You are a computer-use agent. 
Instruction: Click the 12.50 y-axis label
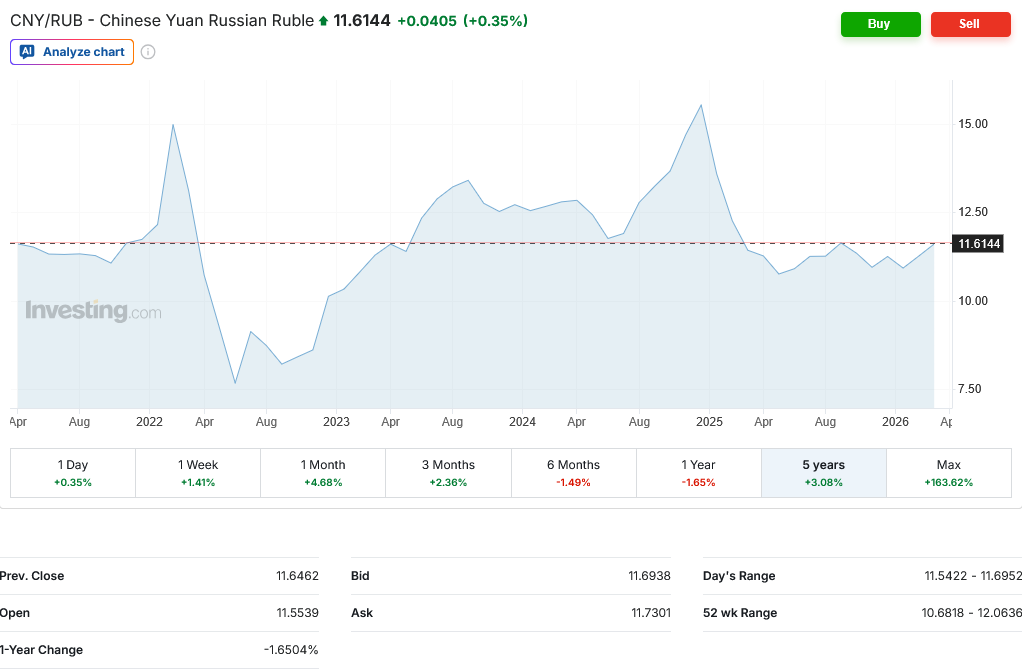coord(972,212)
